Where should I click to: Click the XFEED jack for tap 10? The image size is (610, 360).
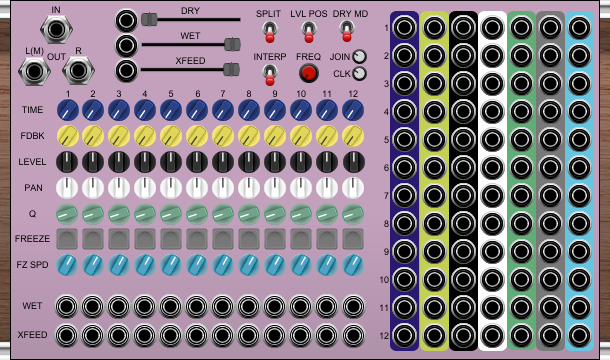(x=301, y=335)
